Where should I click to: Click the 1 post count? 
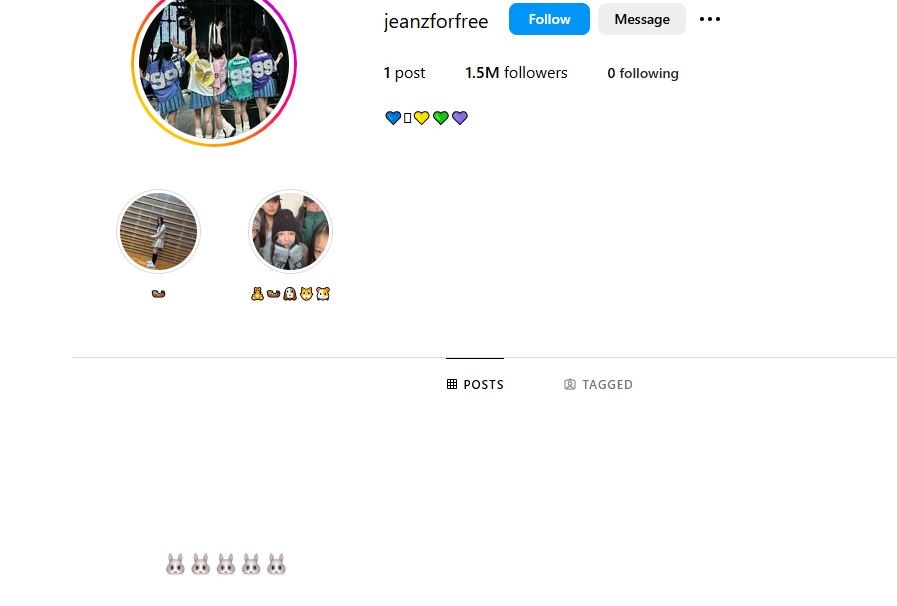tap(404, 73)
